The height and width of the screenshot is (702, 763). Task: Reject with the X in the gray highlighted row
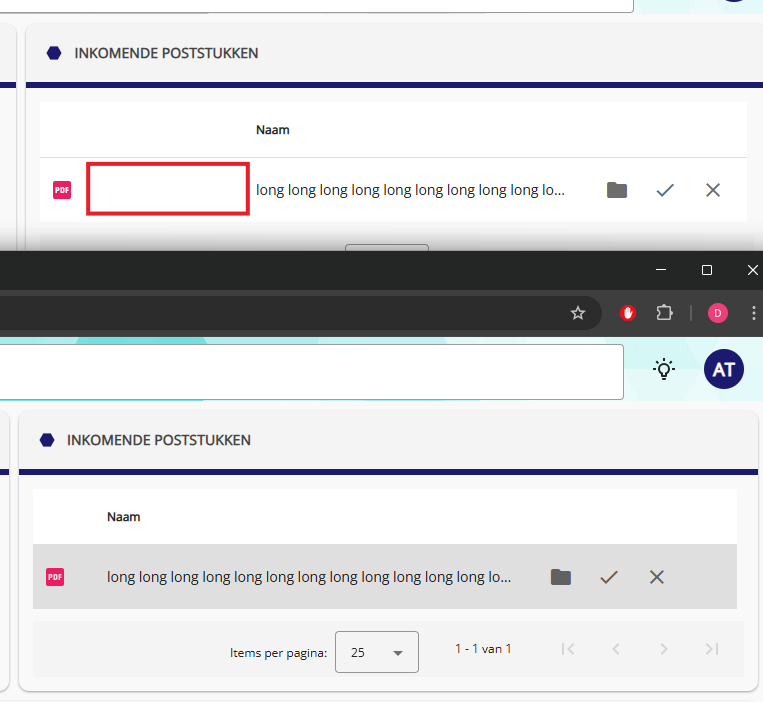click(657, 577)
